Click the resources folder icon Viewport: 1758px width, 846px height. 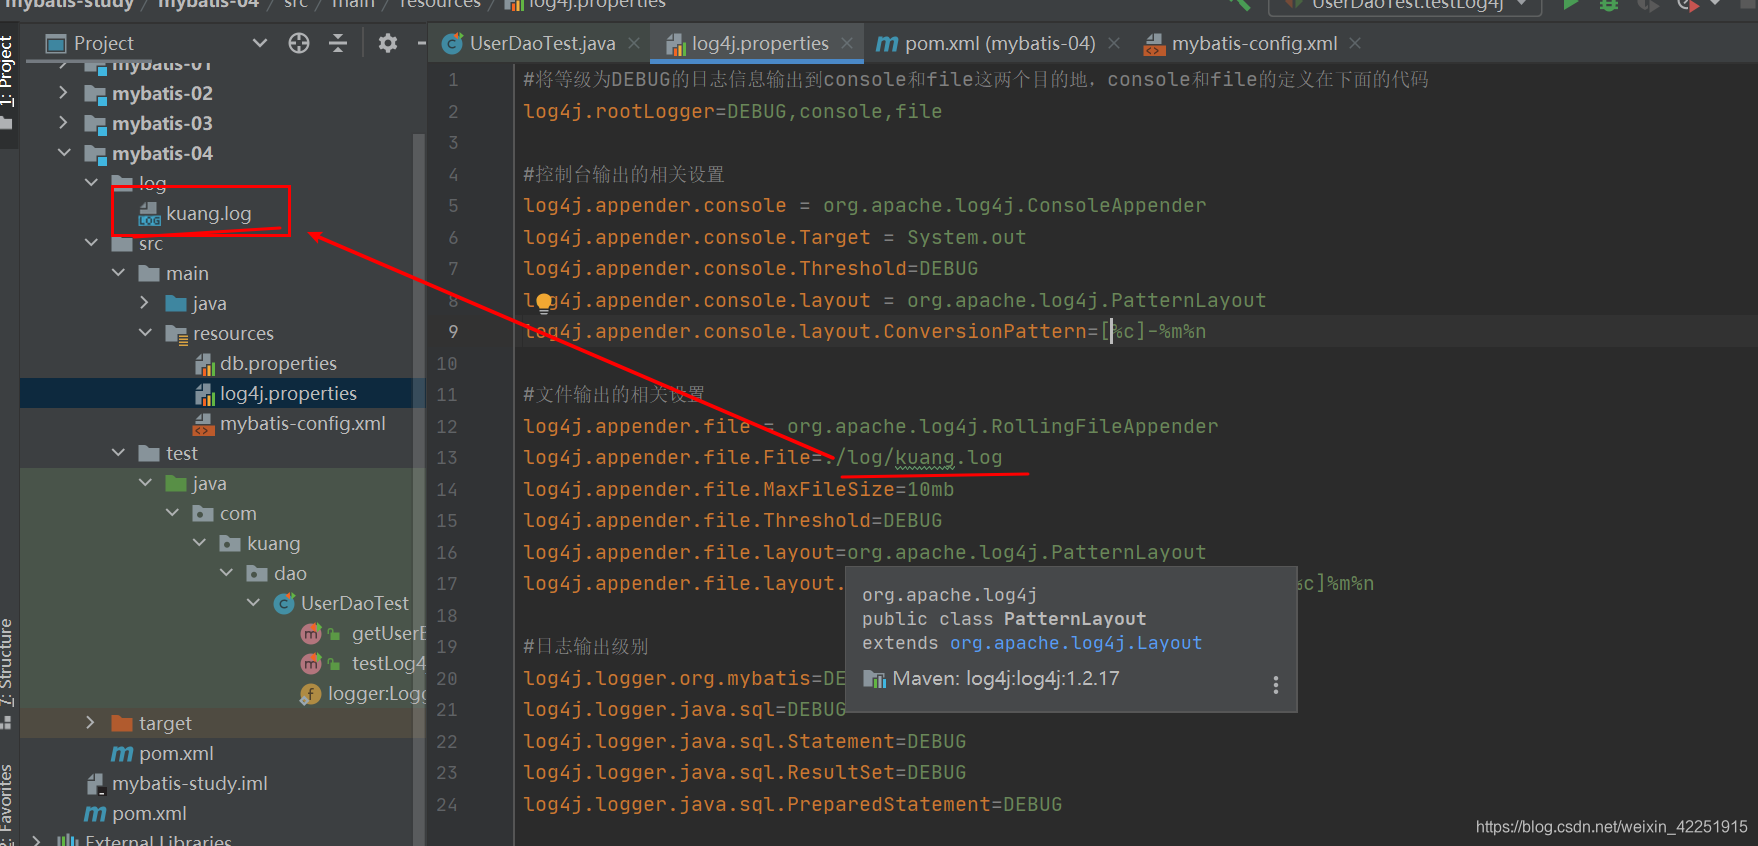(x=177, y=334)
